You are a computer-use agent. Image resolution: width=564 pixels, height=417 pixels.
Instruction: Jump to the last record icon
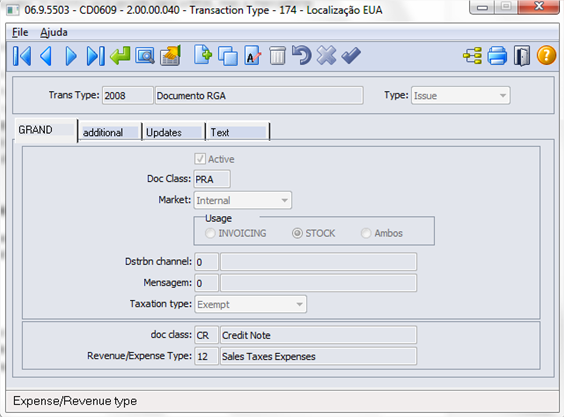[96, 56]
